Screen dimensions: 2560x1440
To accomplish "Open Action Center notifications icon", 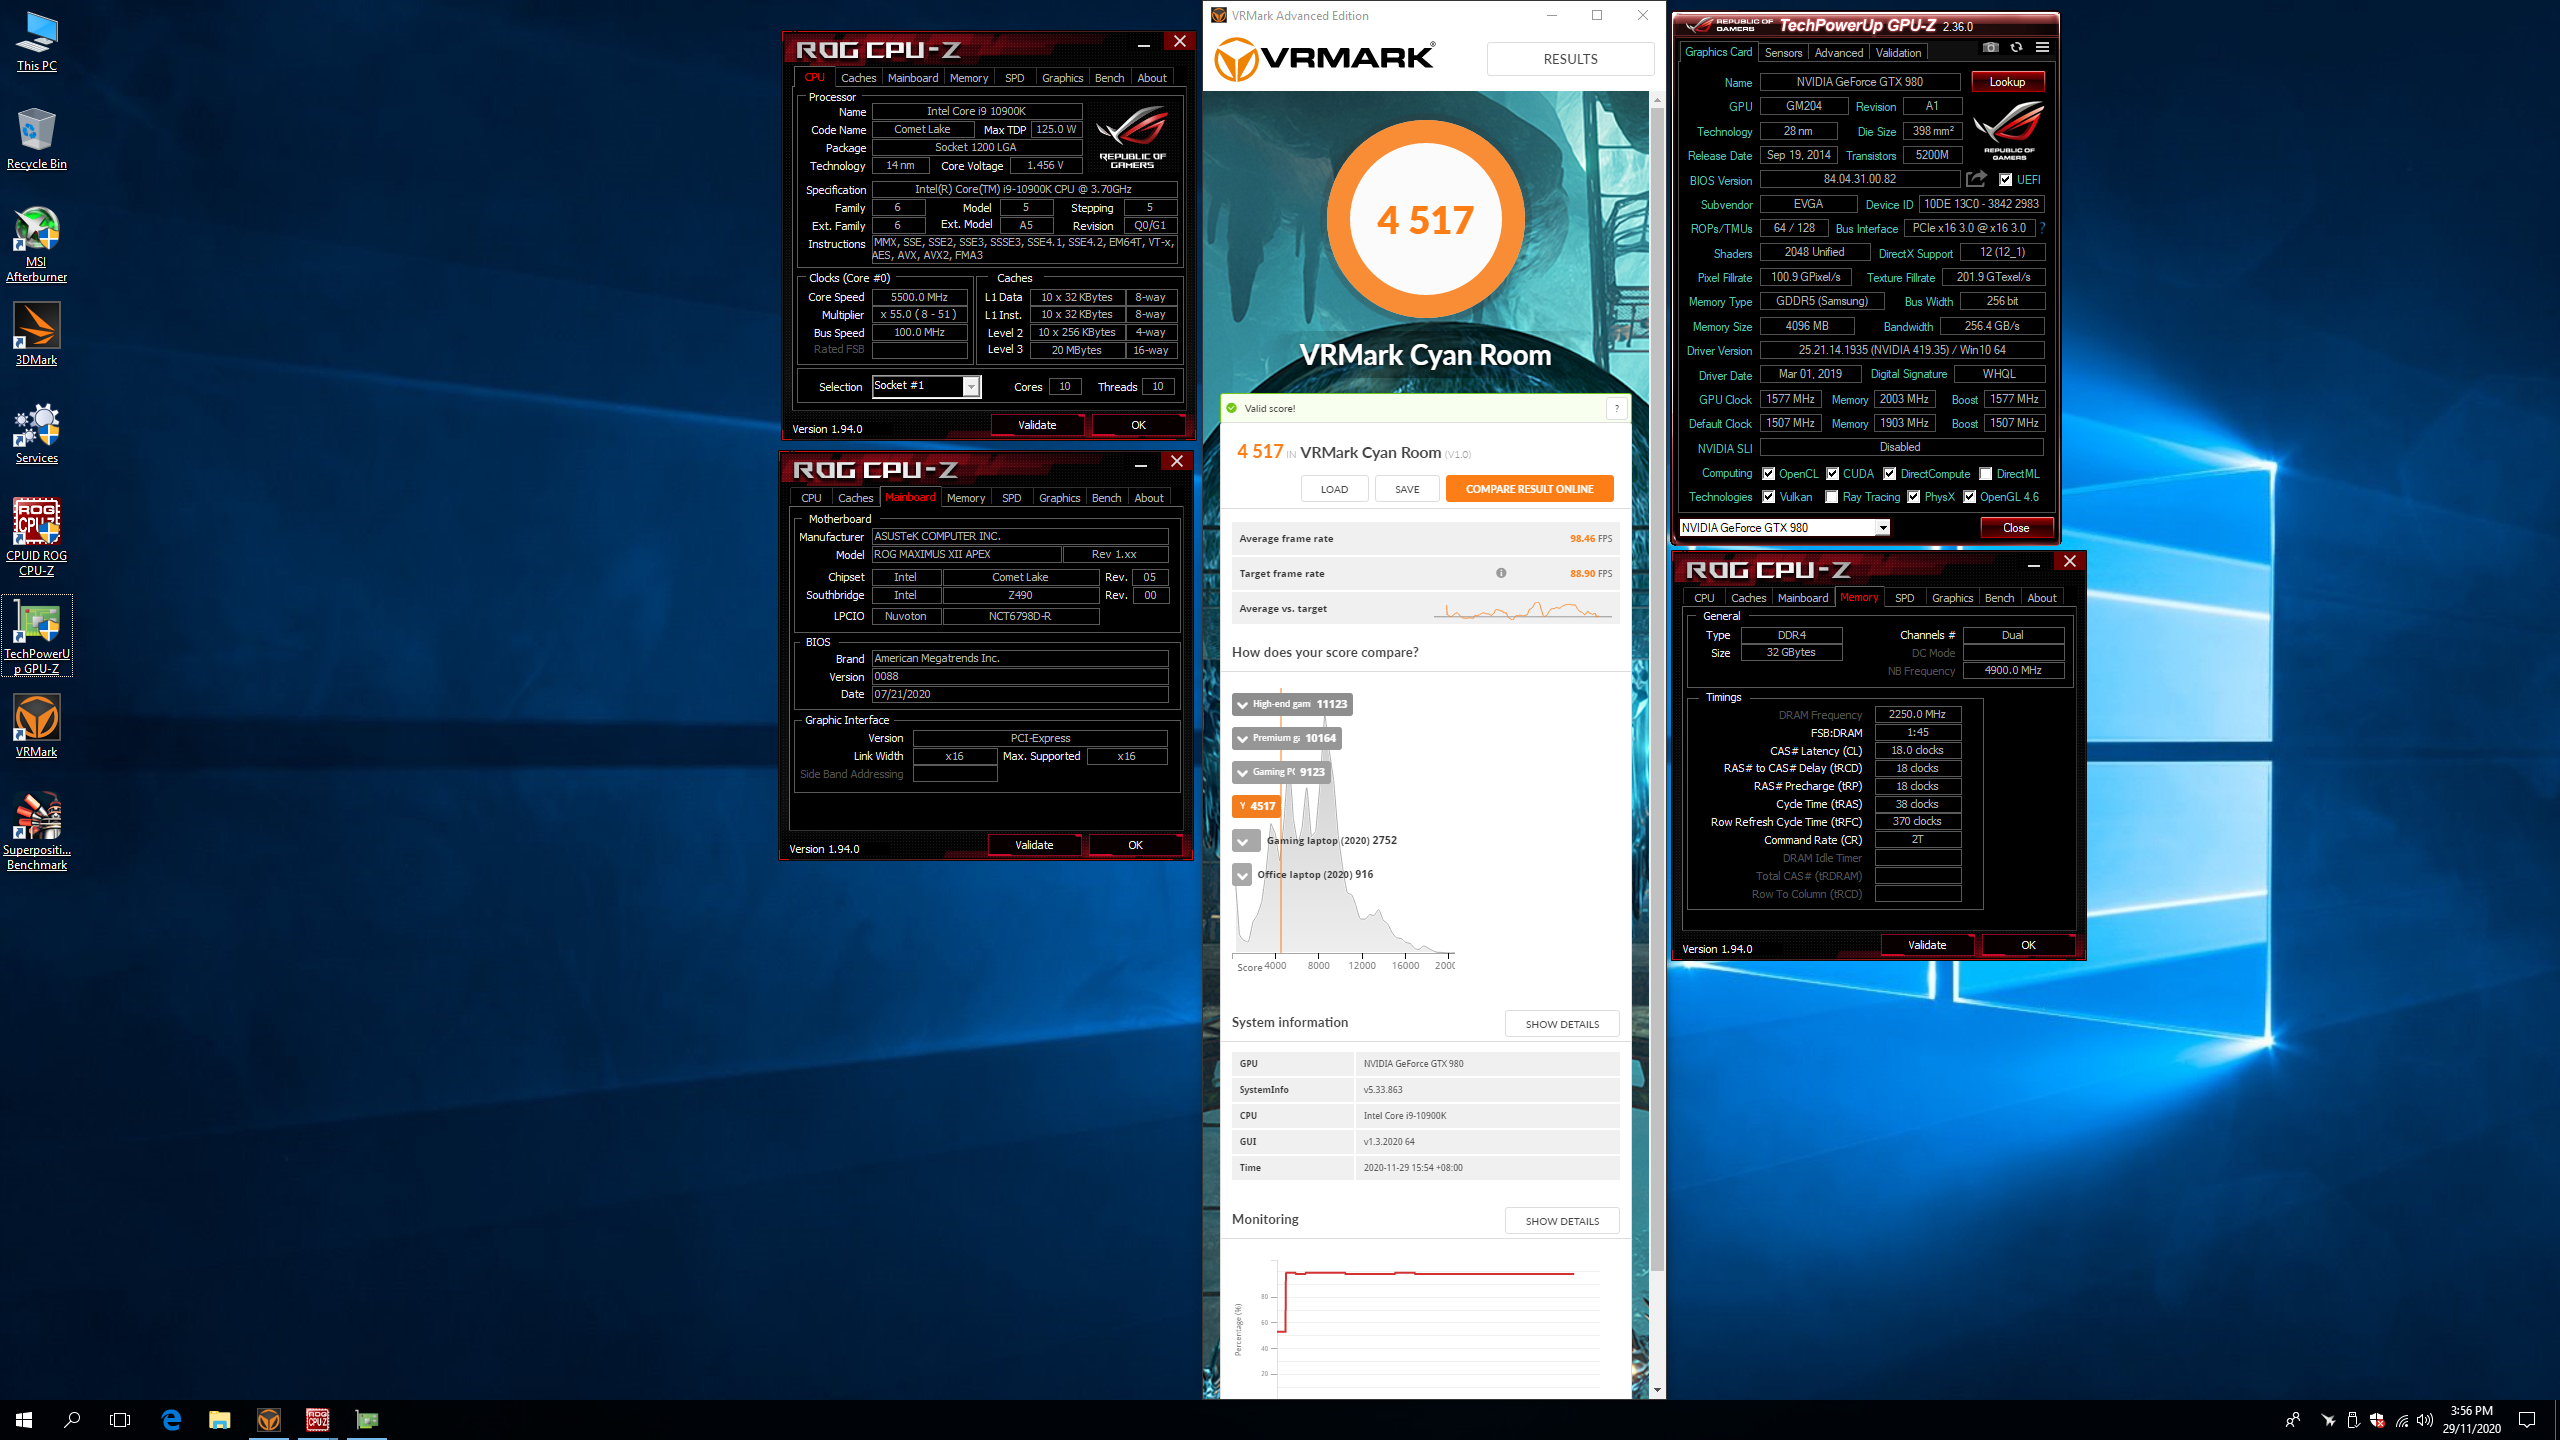I will coord(2527,1420).
